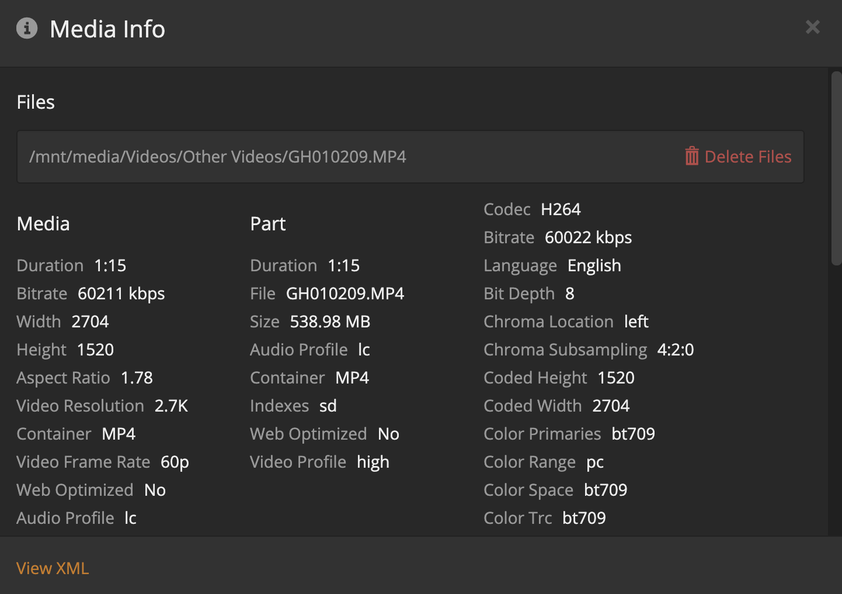842x594 pixels.
Task: Click the 60022 kbps bitrate value
Action: click(588, 238)
